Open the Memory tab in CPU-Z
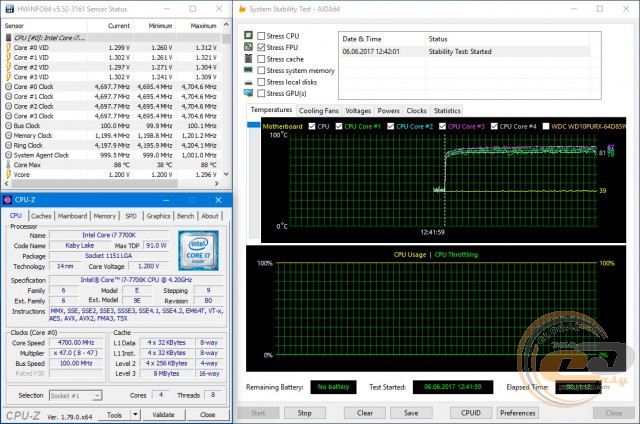Screen dimensions: 640x424 (104, 216)
